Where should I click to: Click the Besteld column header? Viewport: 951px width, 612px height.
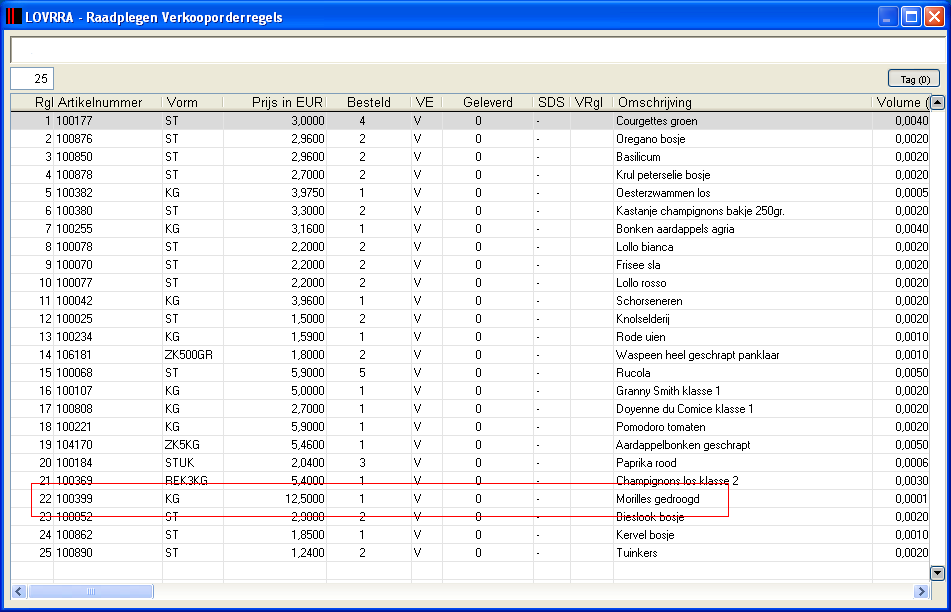(369, 103)
